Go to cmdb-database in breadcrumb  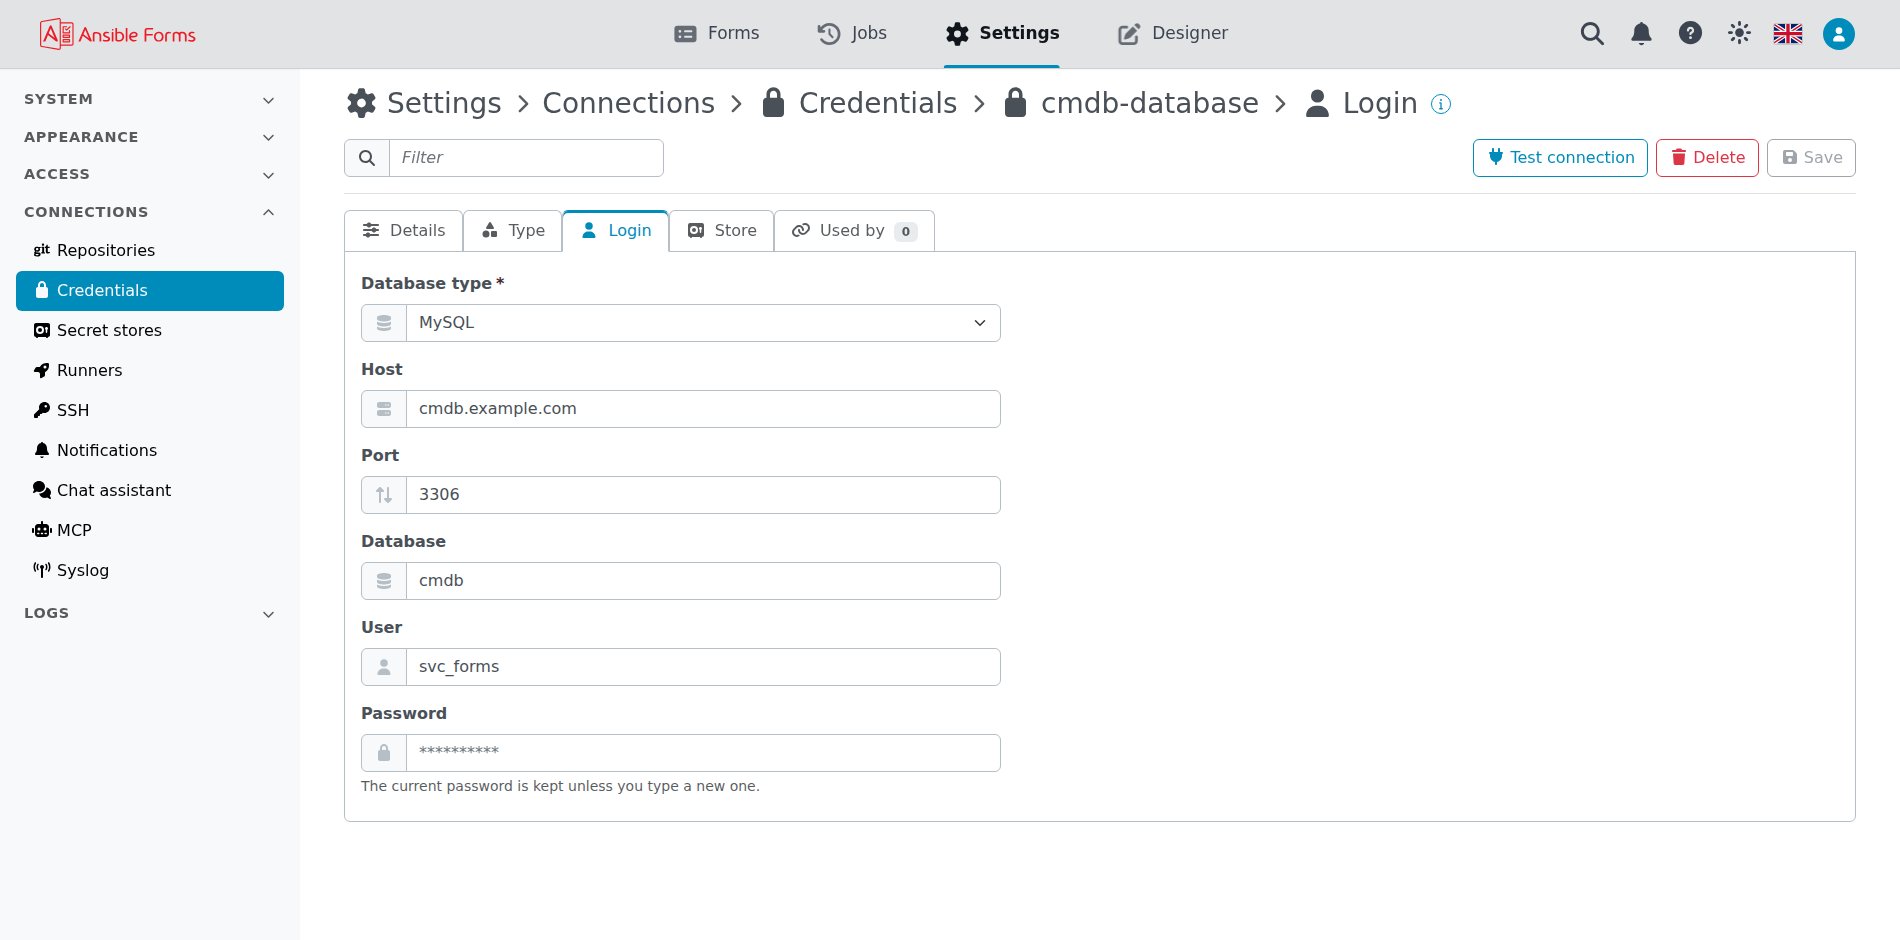1131,103
